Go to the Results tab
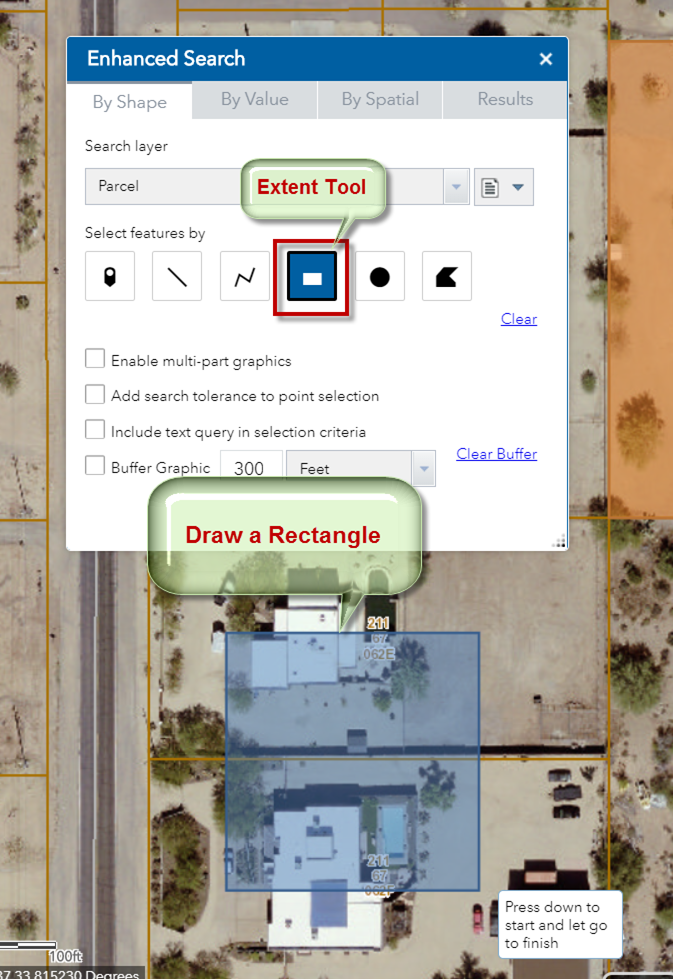 click(505, 100)
